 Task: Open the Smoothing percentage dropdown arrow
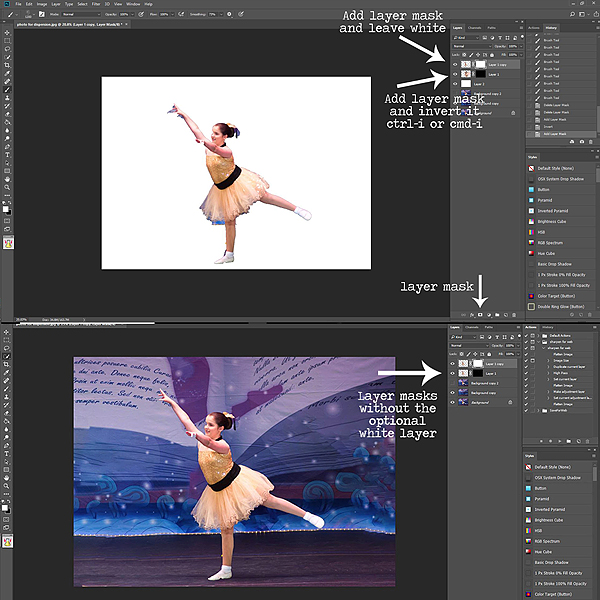[222, 15]
